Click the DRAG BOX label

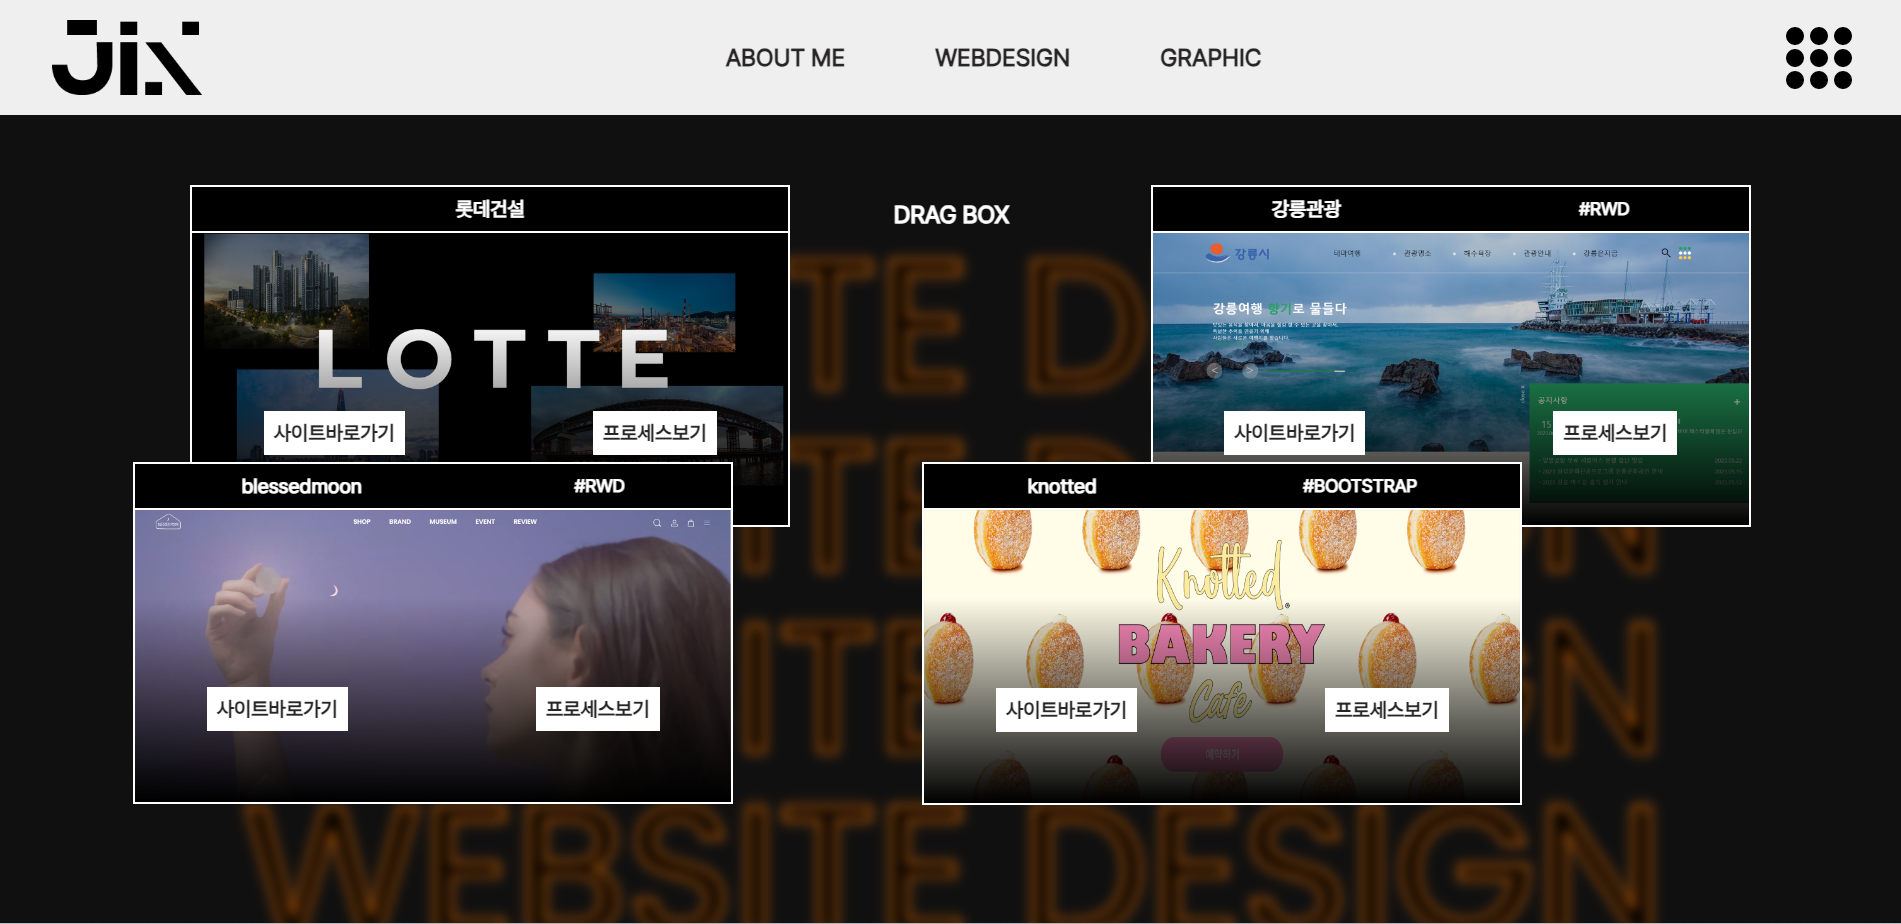click(951, 215)
